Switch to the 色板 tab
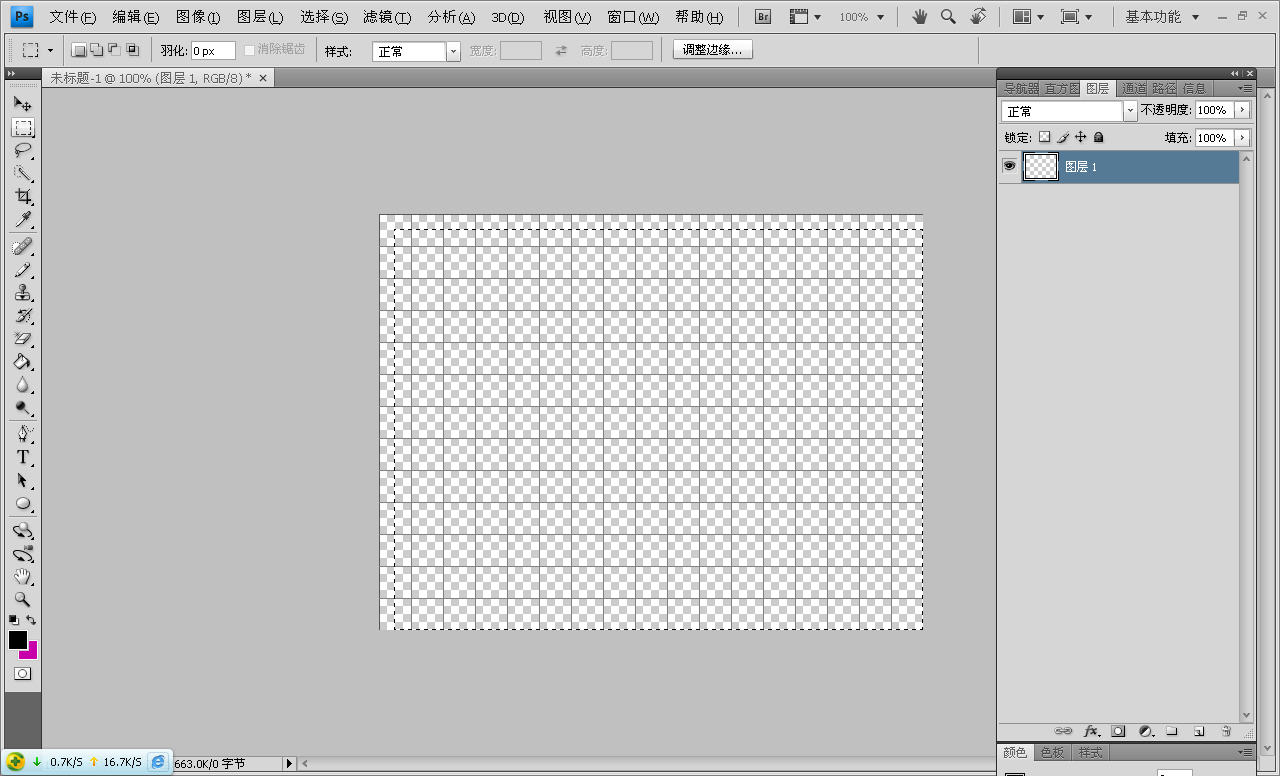 click(x=1052, y=752)
